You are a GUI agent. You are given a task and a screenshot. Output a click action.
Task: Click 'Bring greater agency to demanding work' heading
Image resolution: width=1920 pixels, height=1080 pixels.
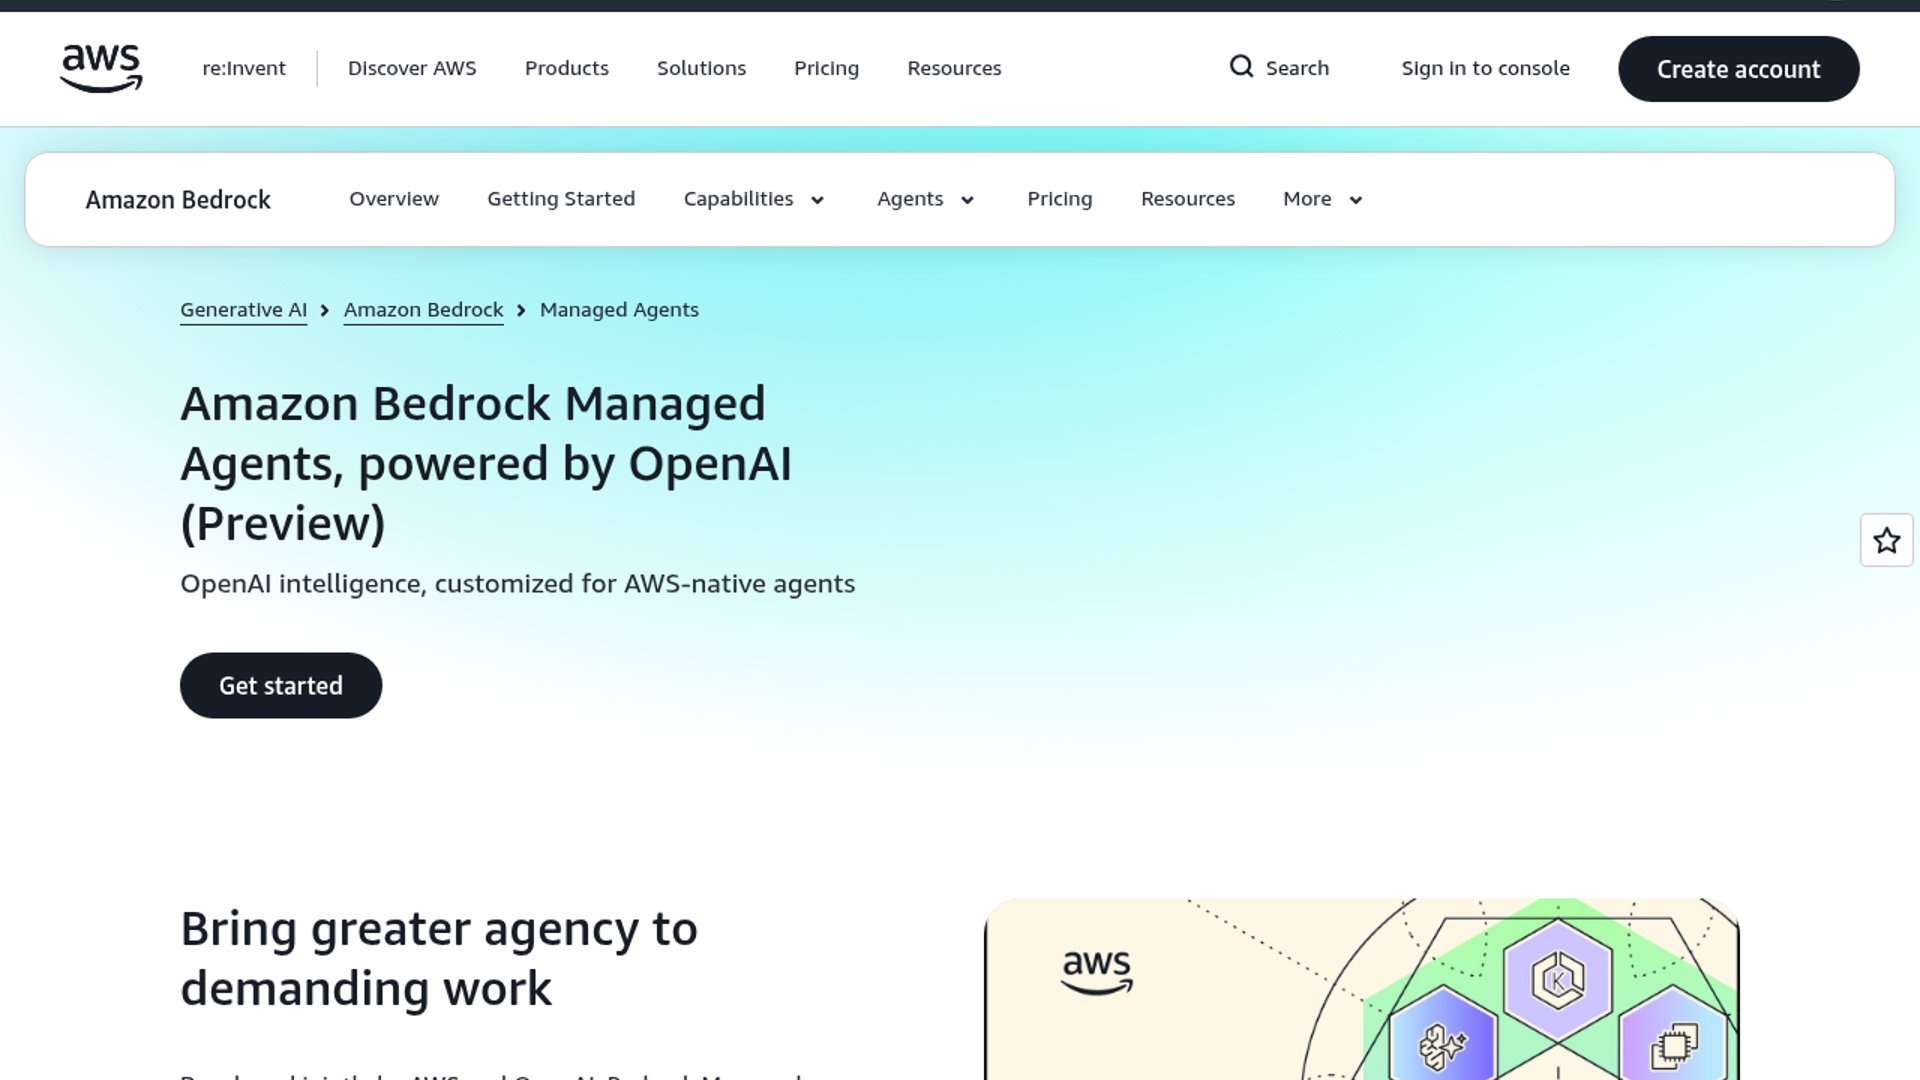pyautogui.click(x=439, y=959)
